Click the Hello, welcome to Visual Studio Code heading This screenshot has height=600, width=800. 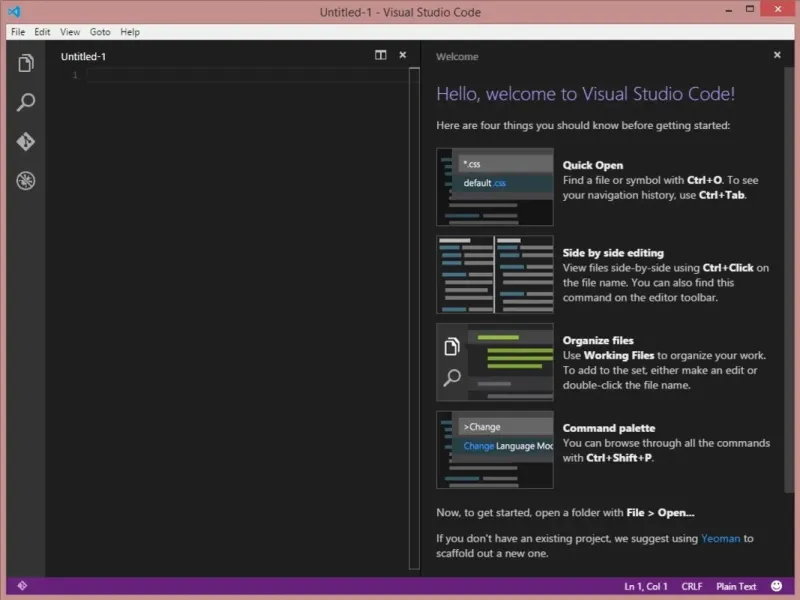(x=585, y=94)
